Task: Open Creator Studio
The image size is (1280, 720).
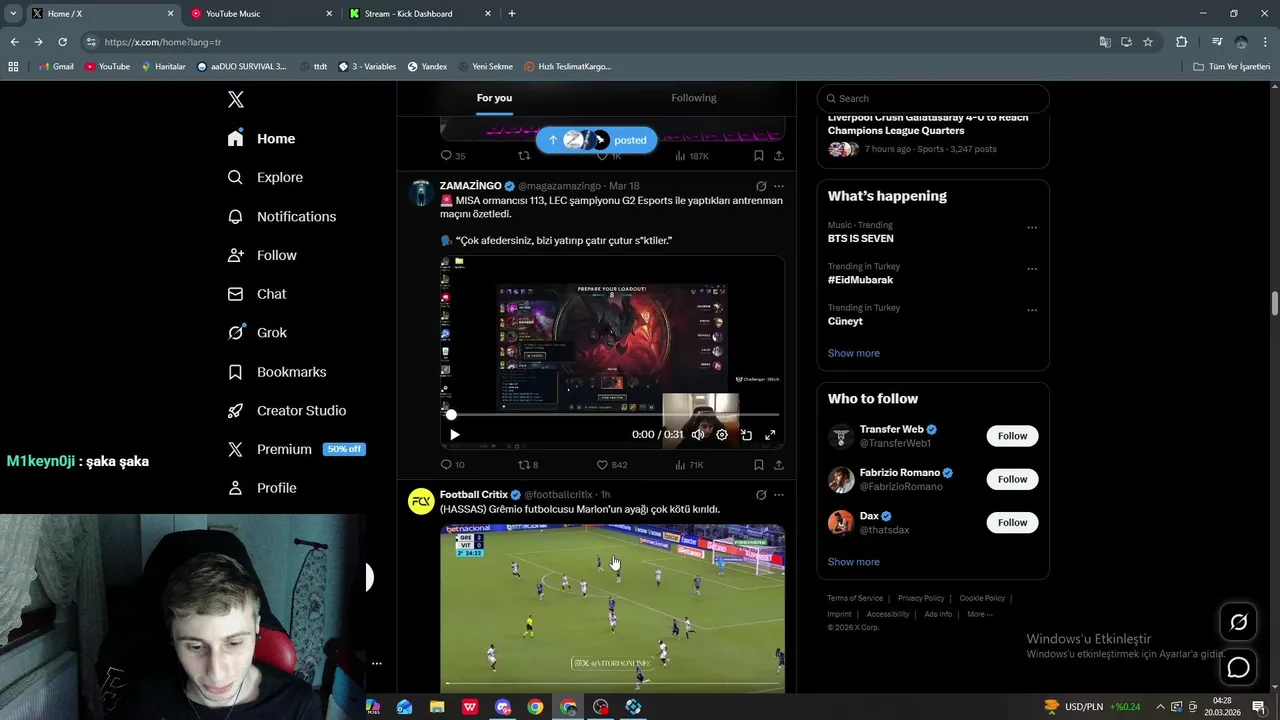Action: point(287,411)
